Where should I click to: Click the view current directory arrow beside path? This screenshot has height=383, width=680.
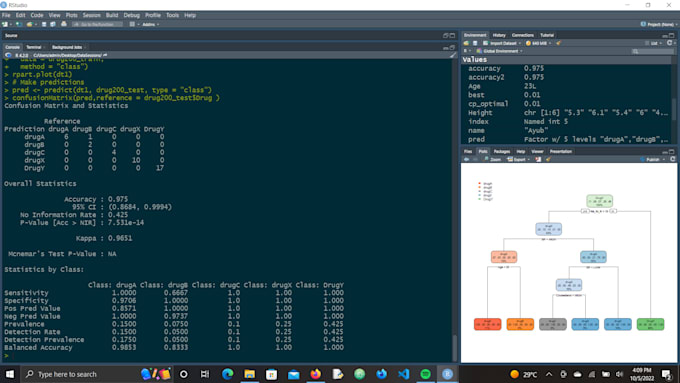point(105,55)
